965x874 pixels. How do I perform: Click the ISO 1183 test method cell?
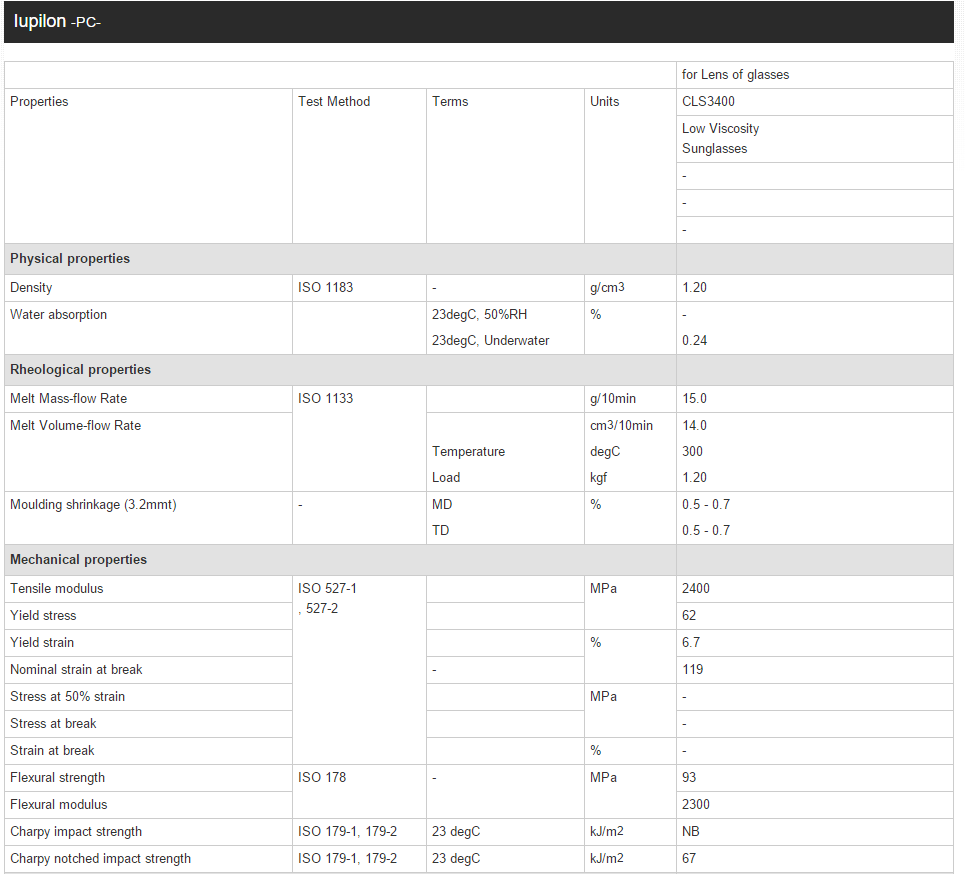tap(359, 288)
